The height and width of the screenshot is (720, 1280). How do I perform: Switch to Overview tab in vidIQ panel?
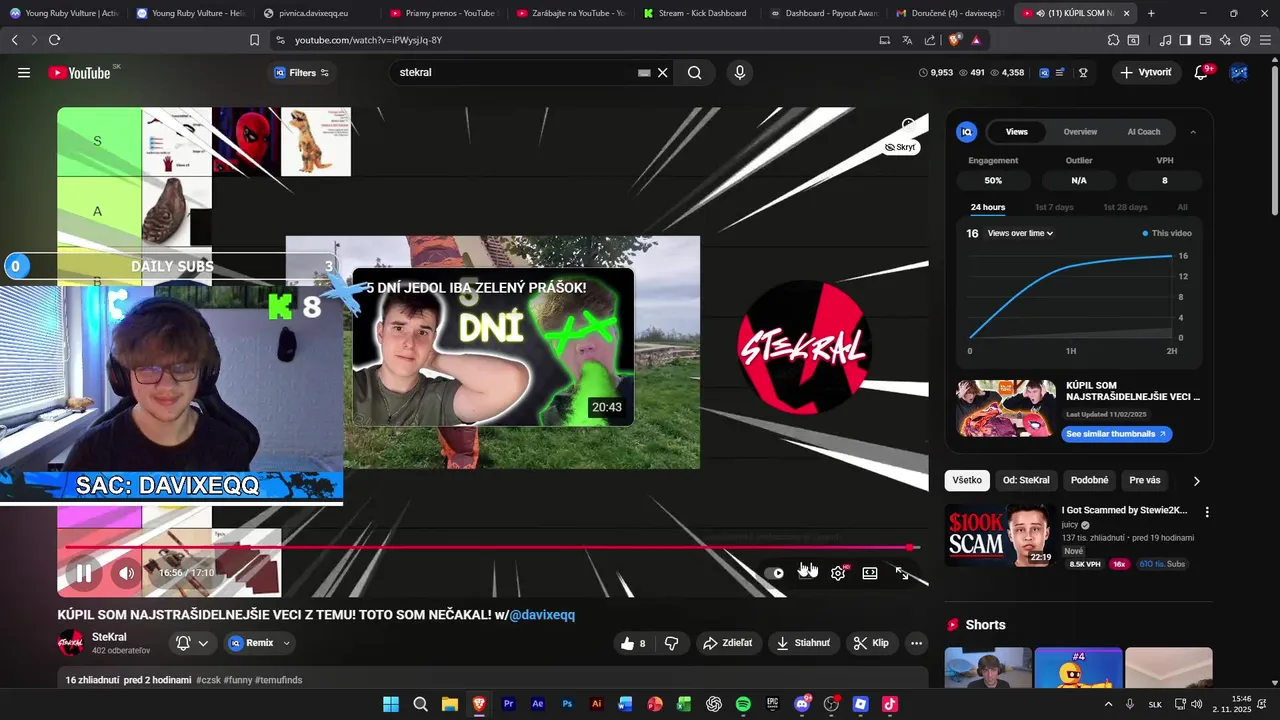1080,132
